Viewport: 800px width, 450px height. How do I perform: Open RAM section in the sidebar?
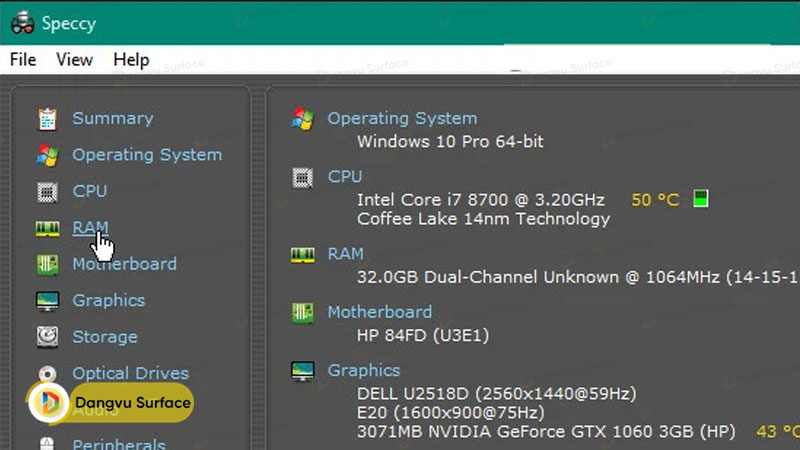click(90, 228)
